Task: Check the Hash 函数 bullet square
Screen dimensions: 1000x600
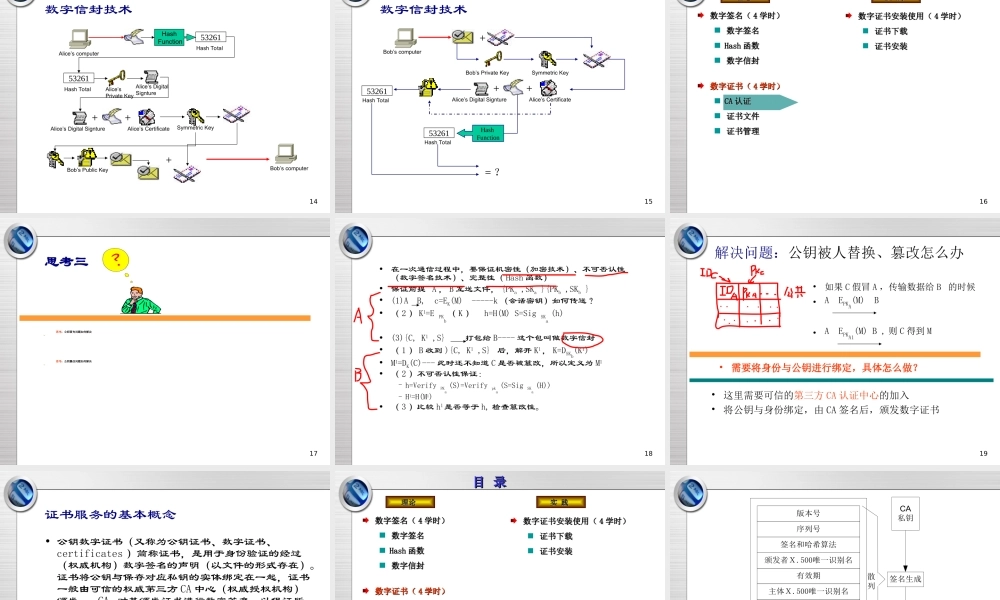Action: (719, 45)
